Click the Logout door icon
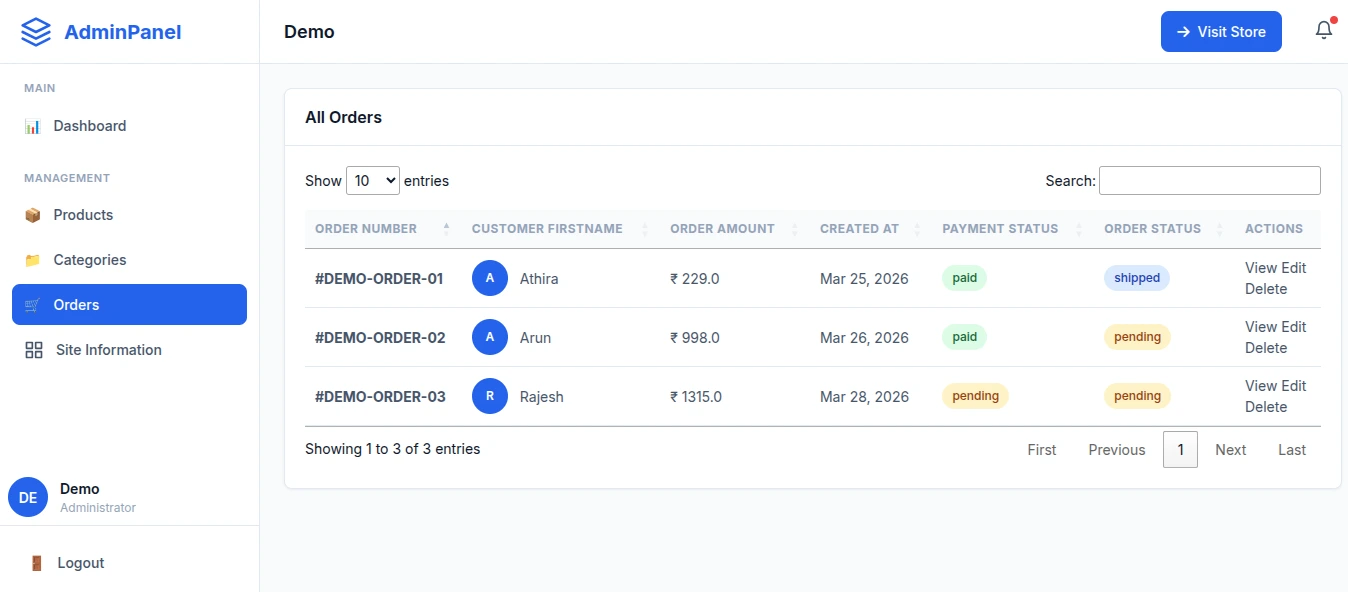Image resolution: width=1348 pixels, height=592 pixels. pyautogui.click(x=36, y=563)
